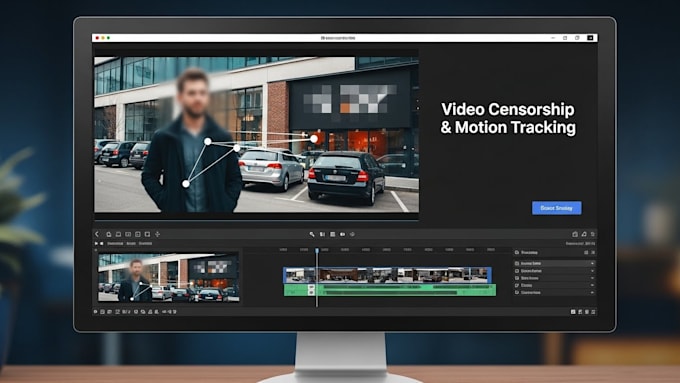The height and width of the screenshot is (383, 680).
Task: Select the camera icon in the center toolbar
Action: [343, 234]
